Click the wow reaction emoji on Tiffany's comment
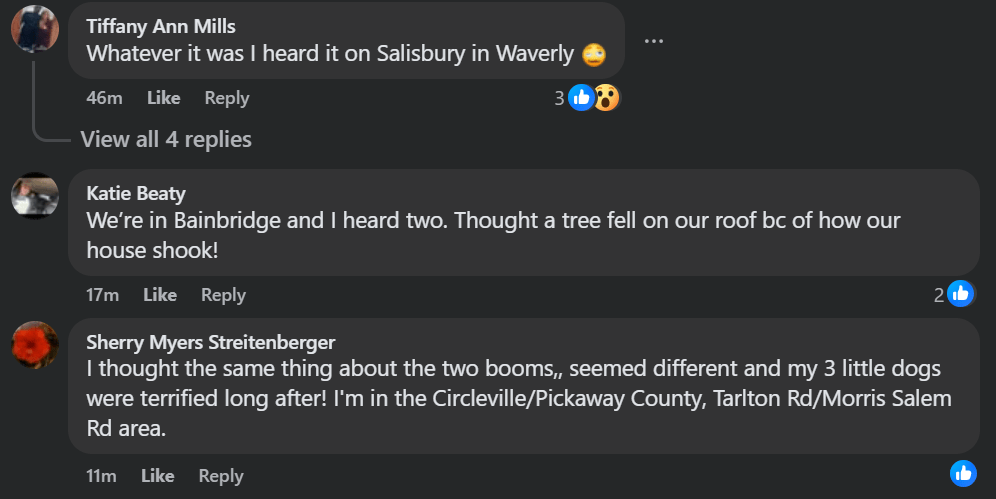This screenshot has height=499, width=996. click(606, 97)
